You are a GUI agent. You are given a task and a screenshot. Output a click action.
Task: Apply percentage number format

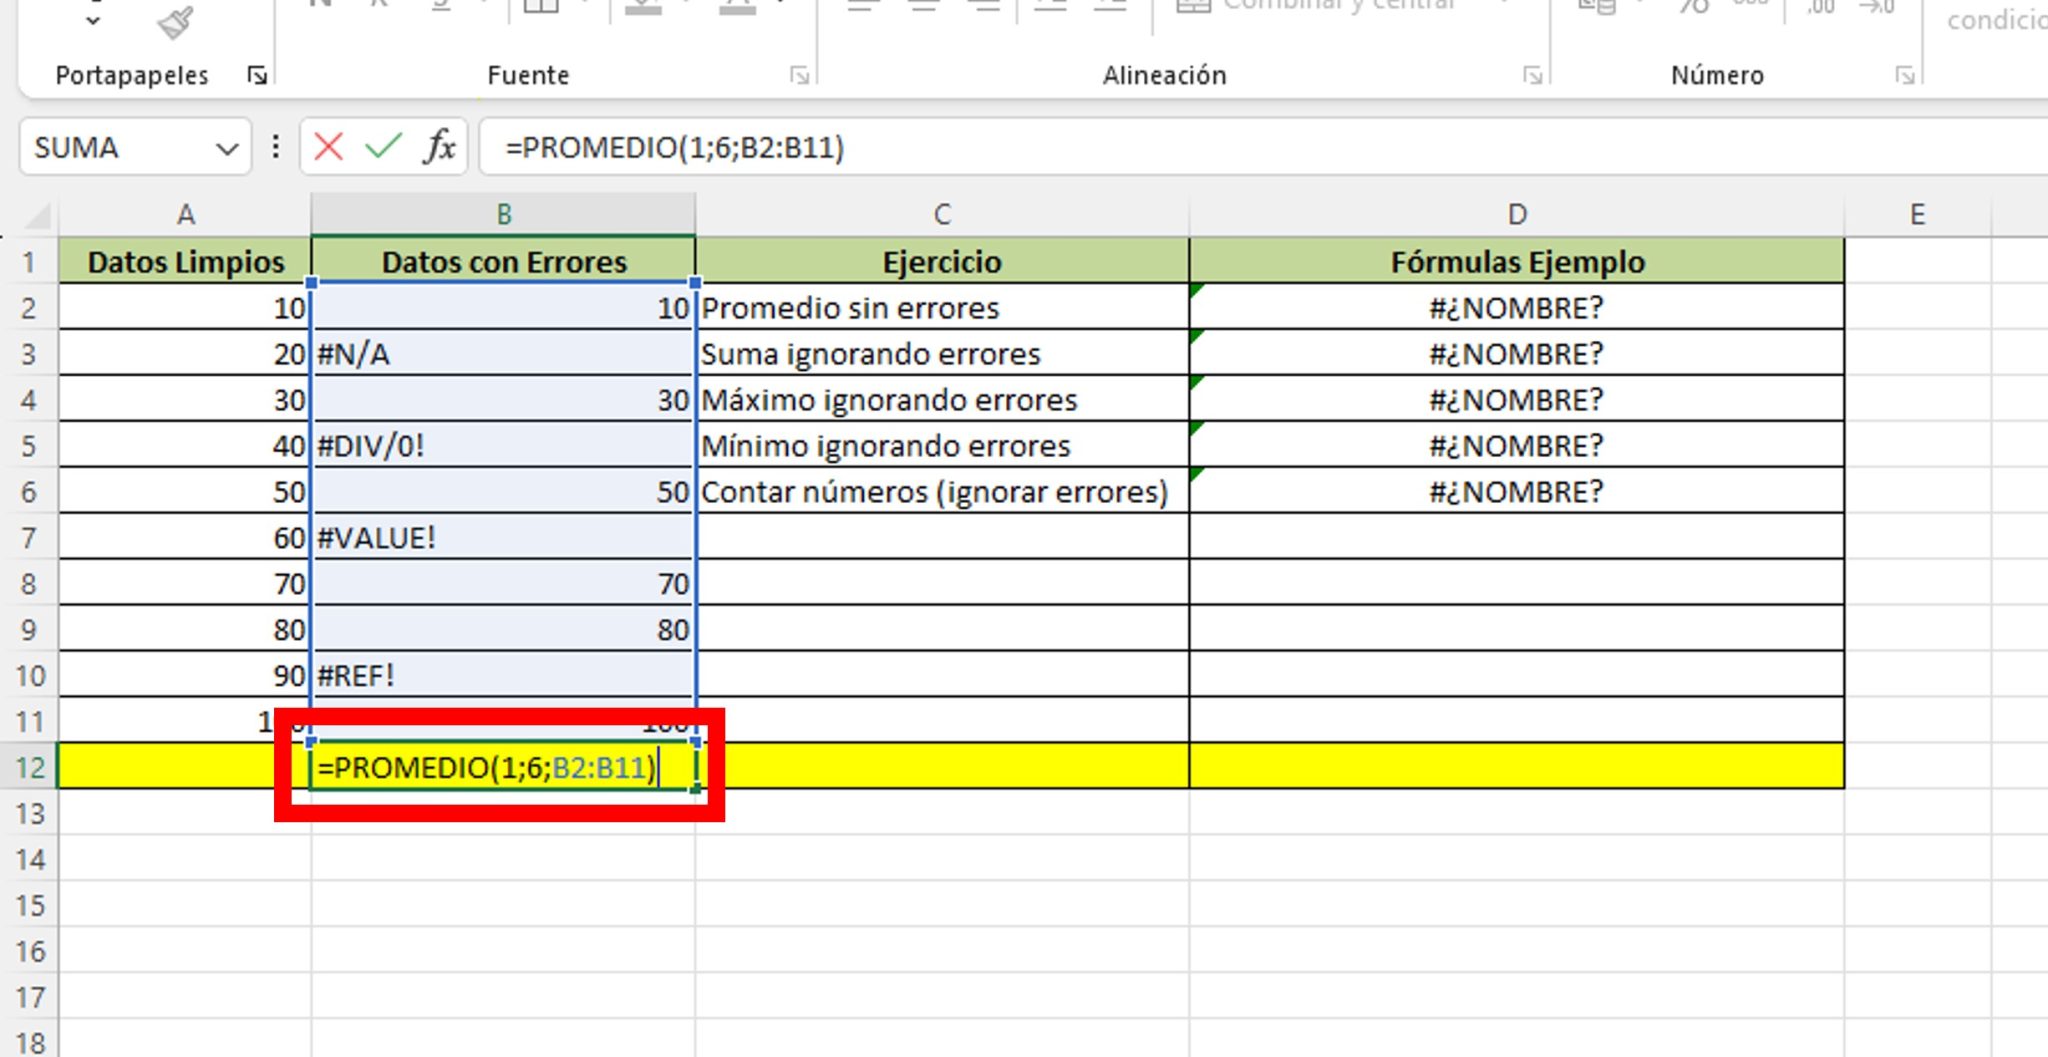pyautogui.click(x=1693, y=8)
